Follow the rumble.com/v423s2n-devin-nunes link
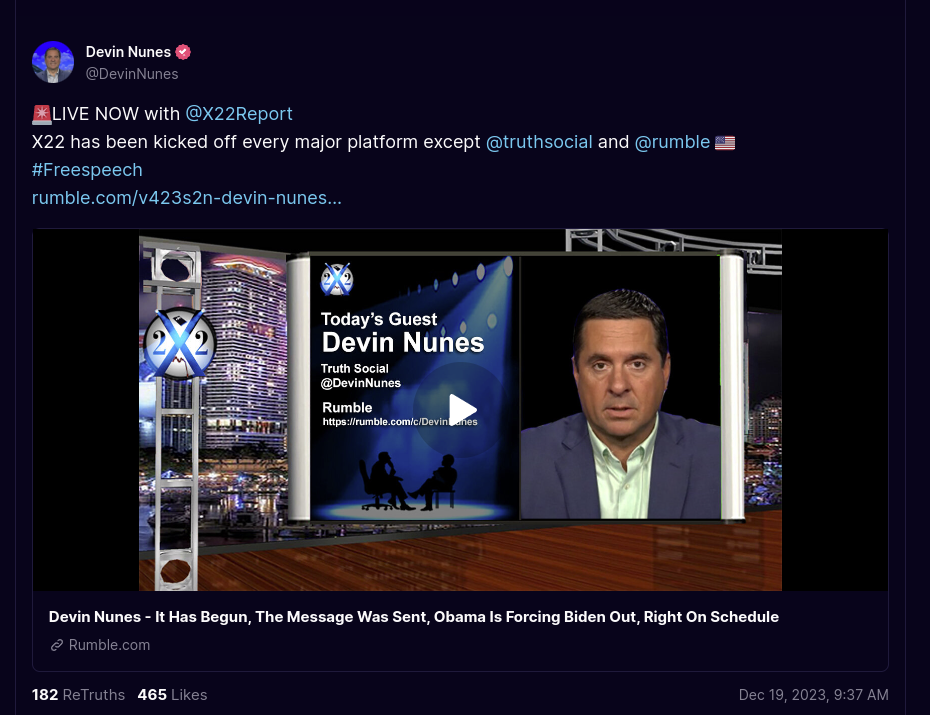This screenshot has height=715, width=930. pyautogui.click(x=187, y=198)
